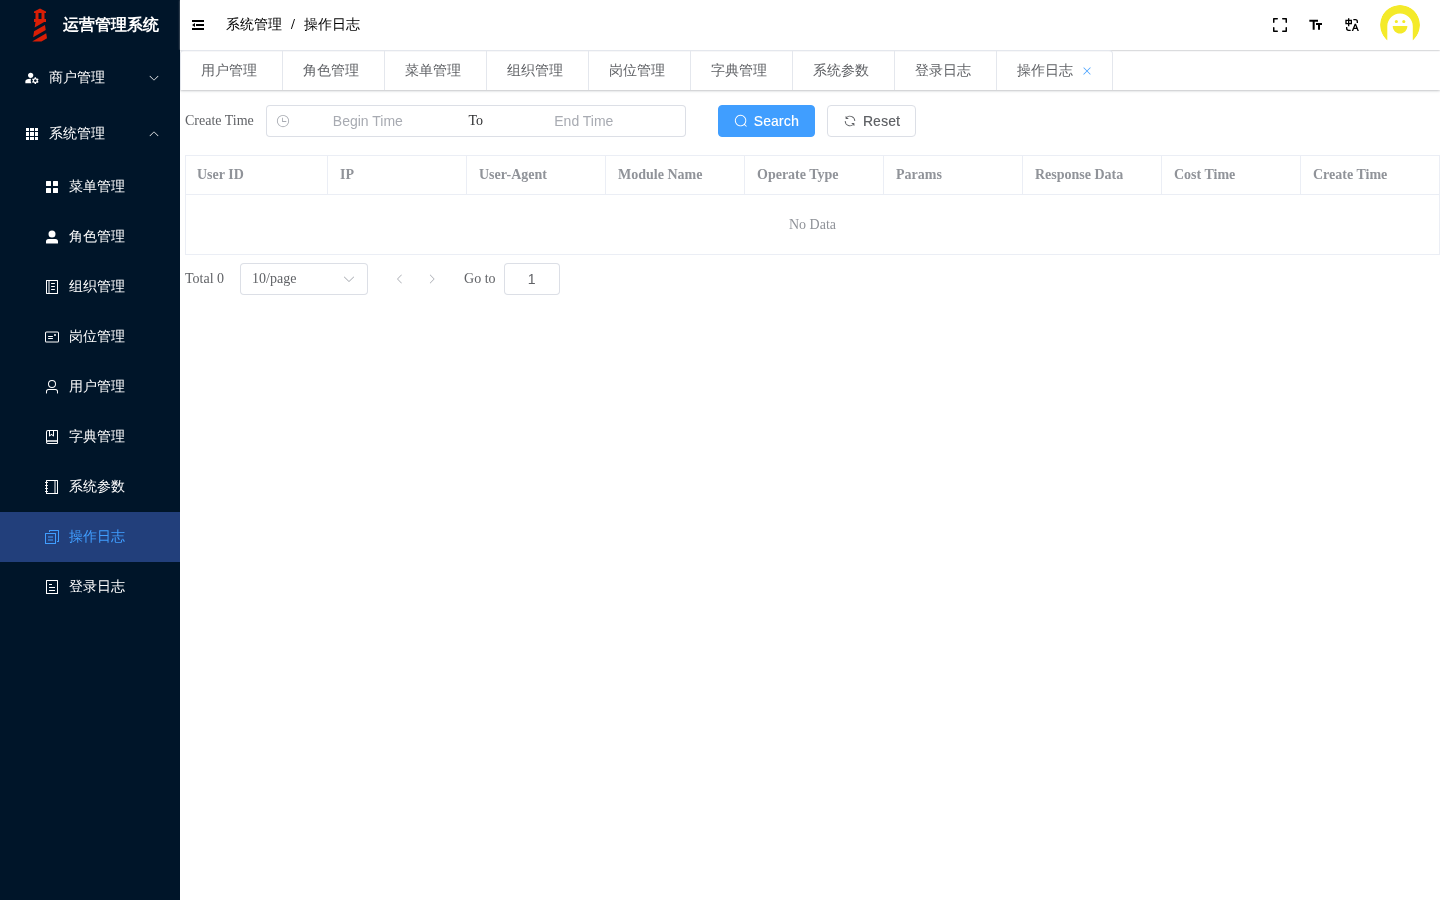
Task: Open the user avatar menu
Action: [x=1400, y=25]
